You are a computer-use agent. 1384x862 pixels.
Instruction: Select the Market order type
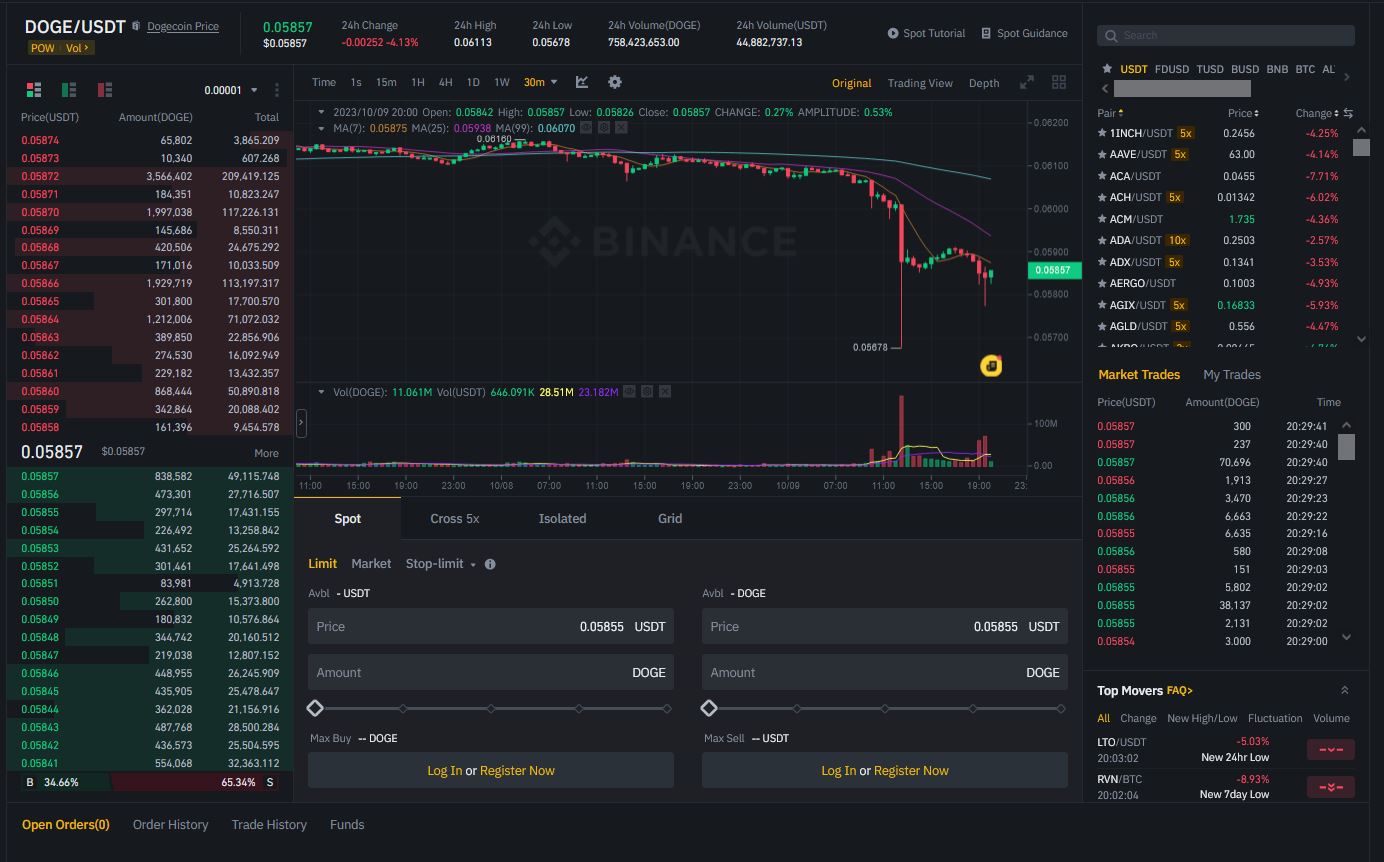pos(371,564)
